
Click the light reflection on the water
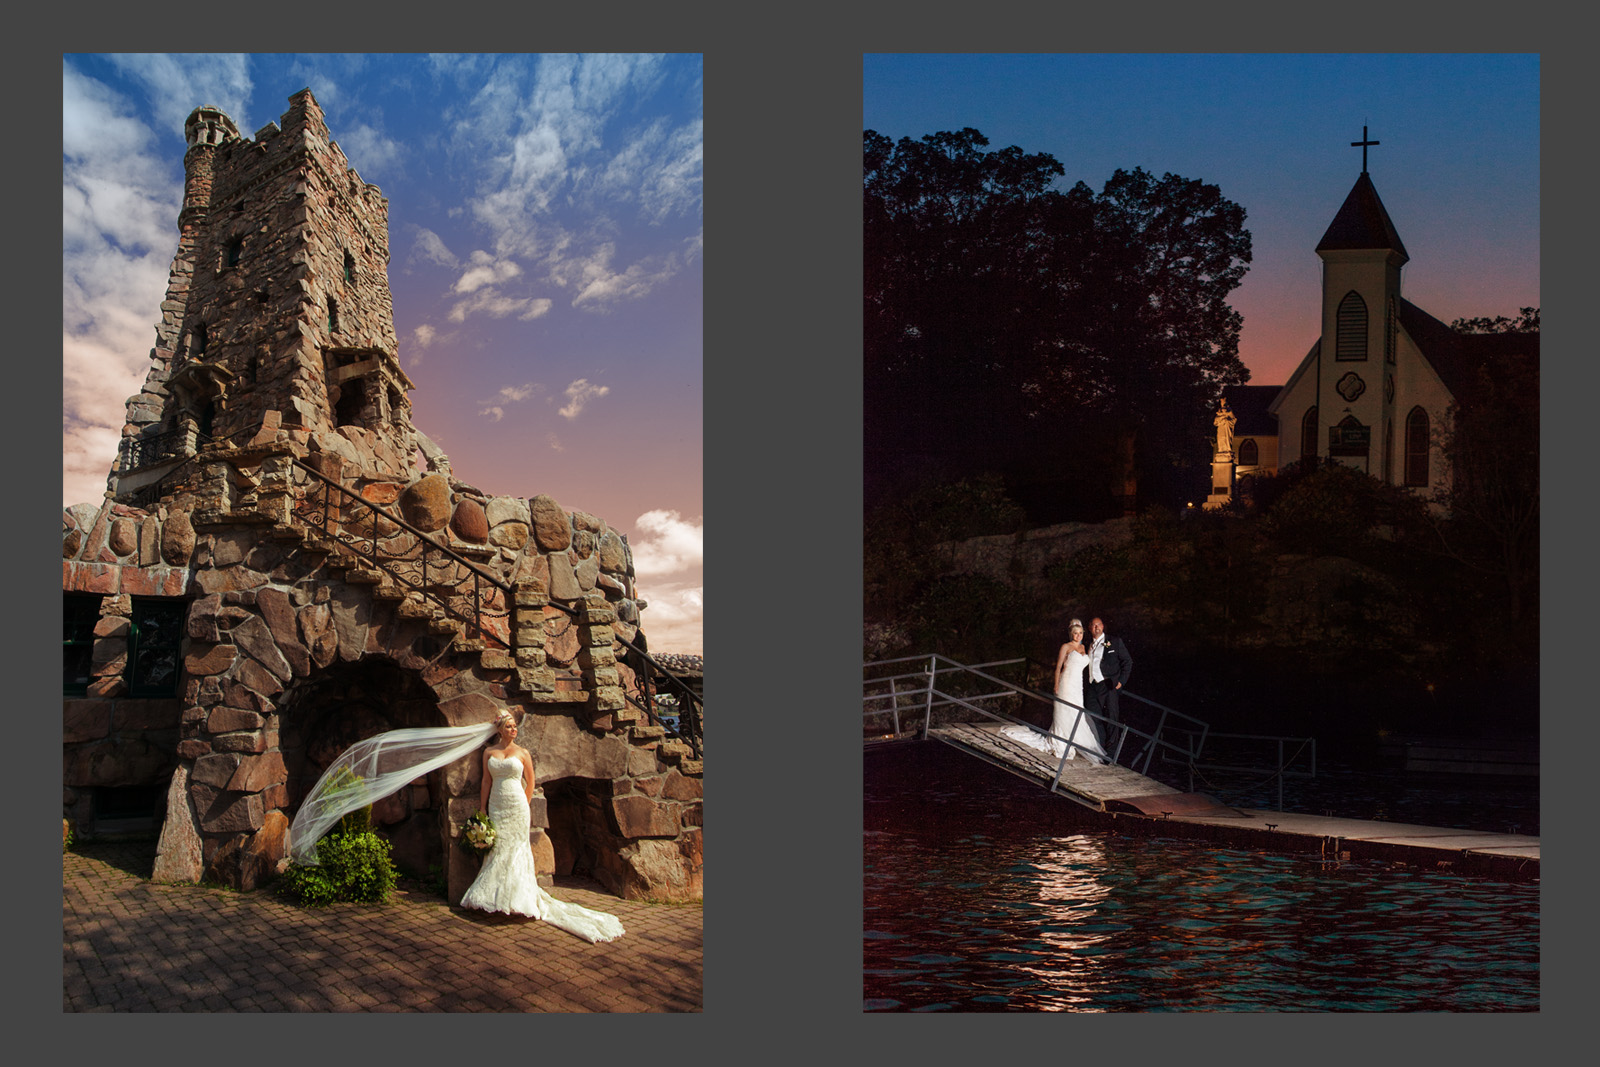[x=1072, y=890]
